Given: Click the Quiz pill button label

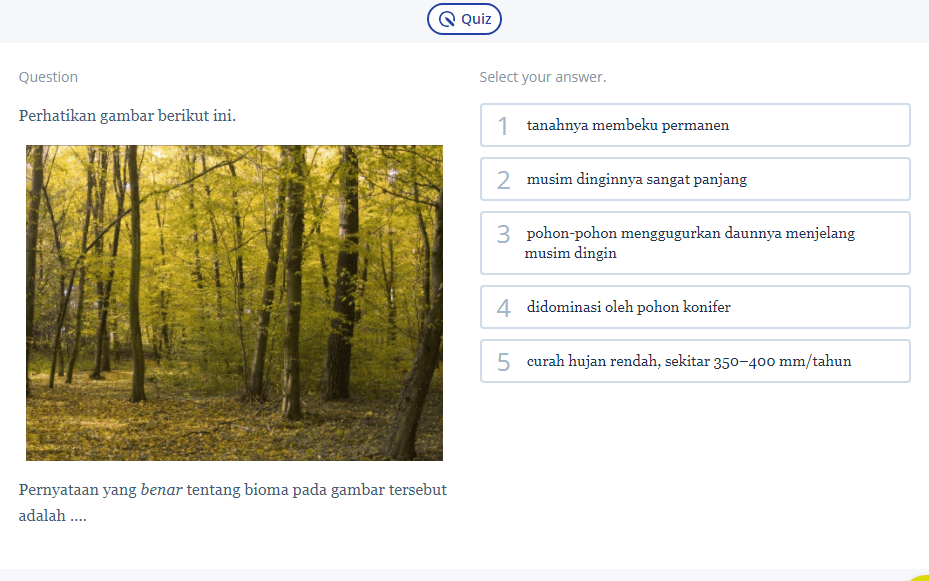Looking at the screenshot, I should pyautogui.click(x=475, y=19).
